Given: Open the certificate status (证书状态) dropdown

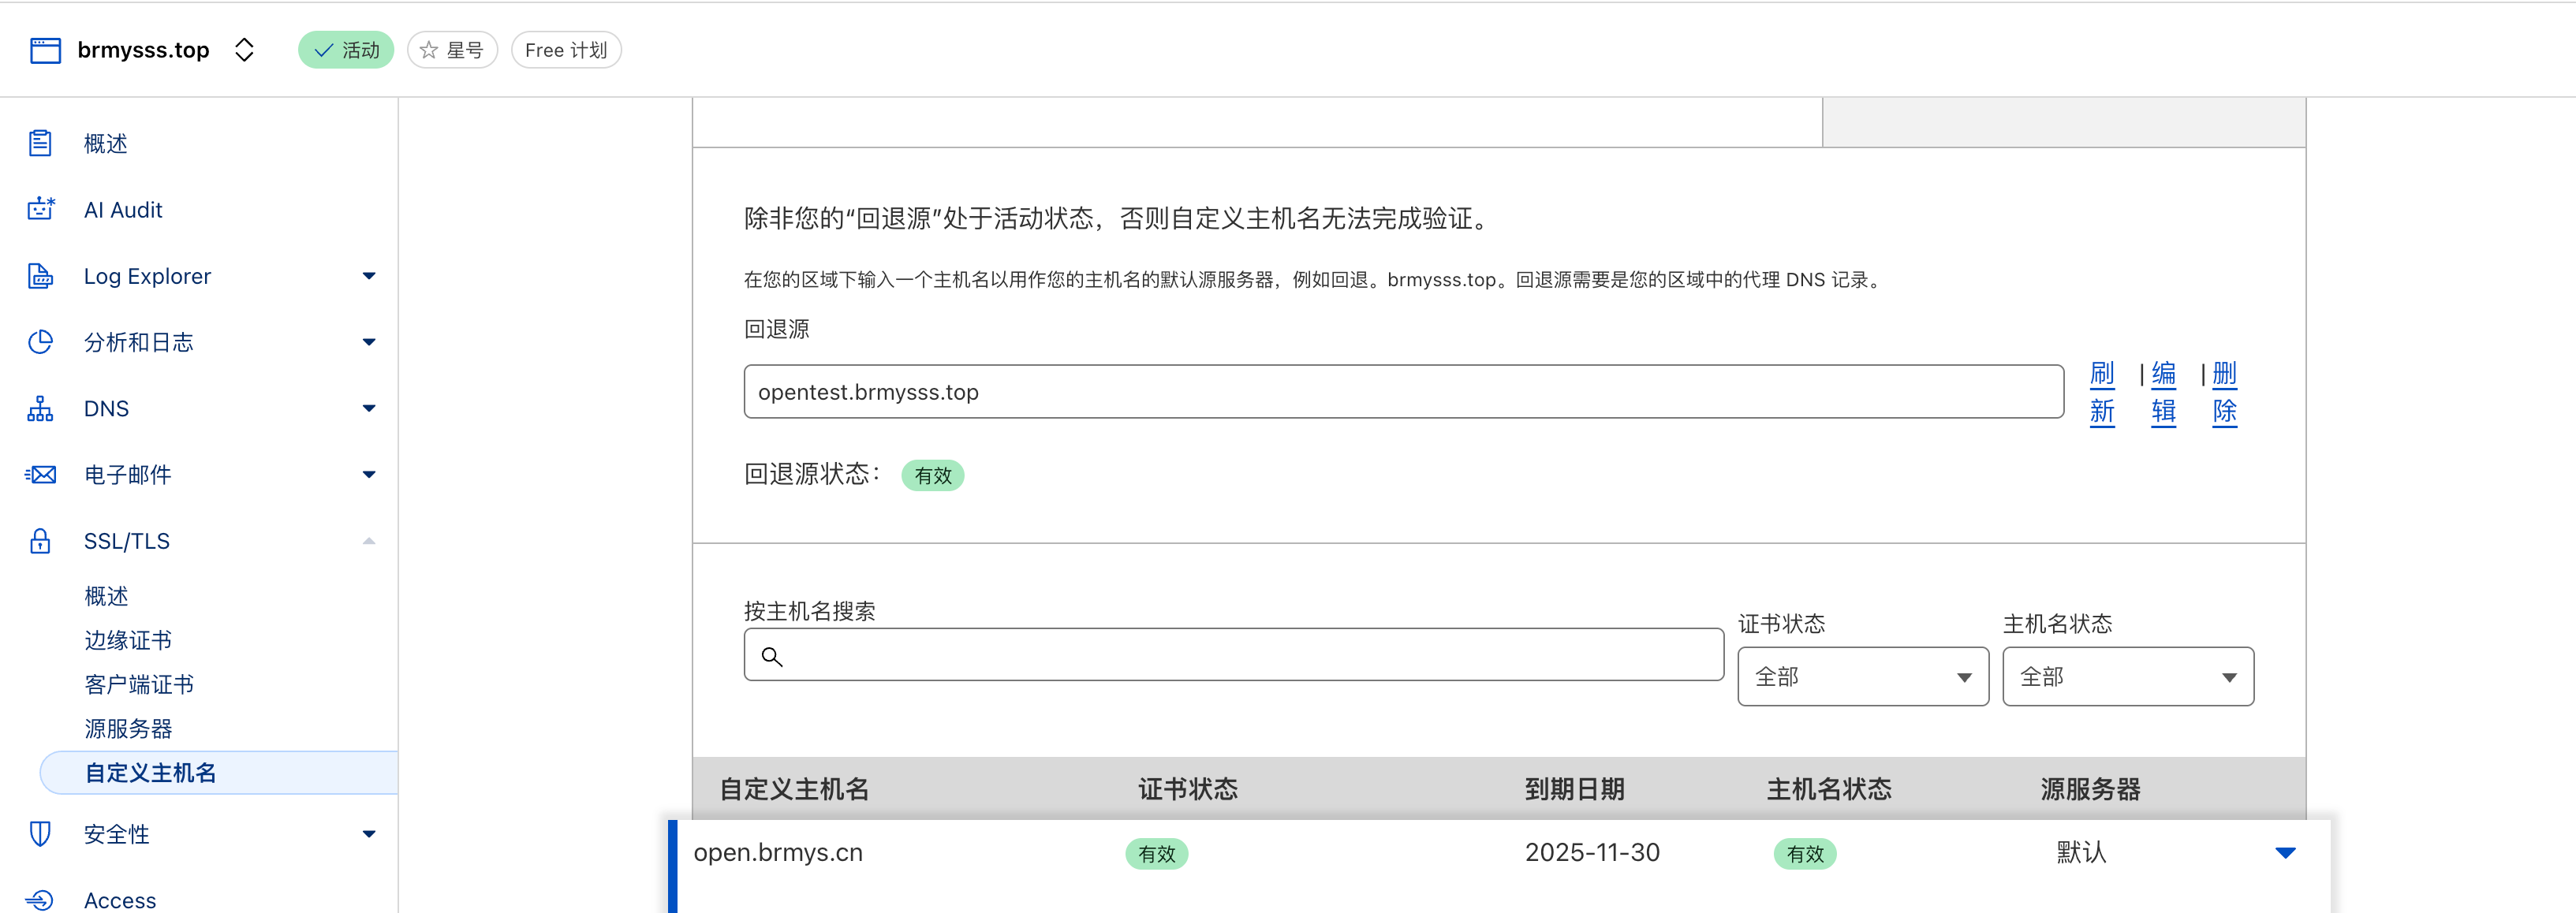Looking at the screenshot, I should coord(1862,677).
